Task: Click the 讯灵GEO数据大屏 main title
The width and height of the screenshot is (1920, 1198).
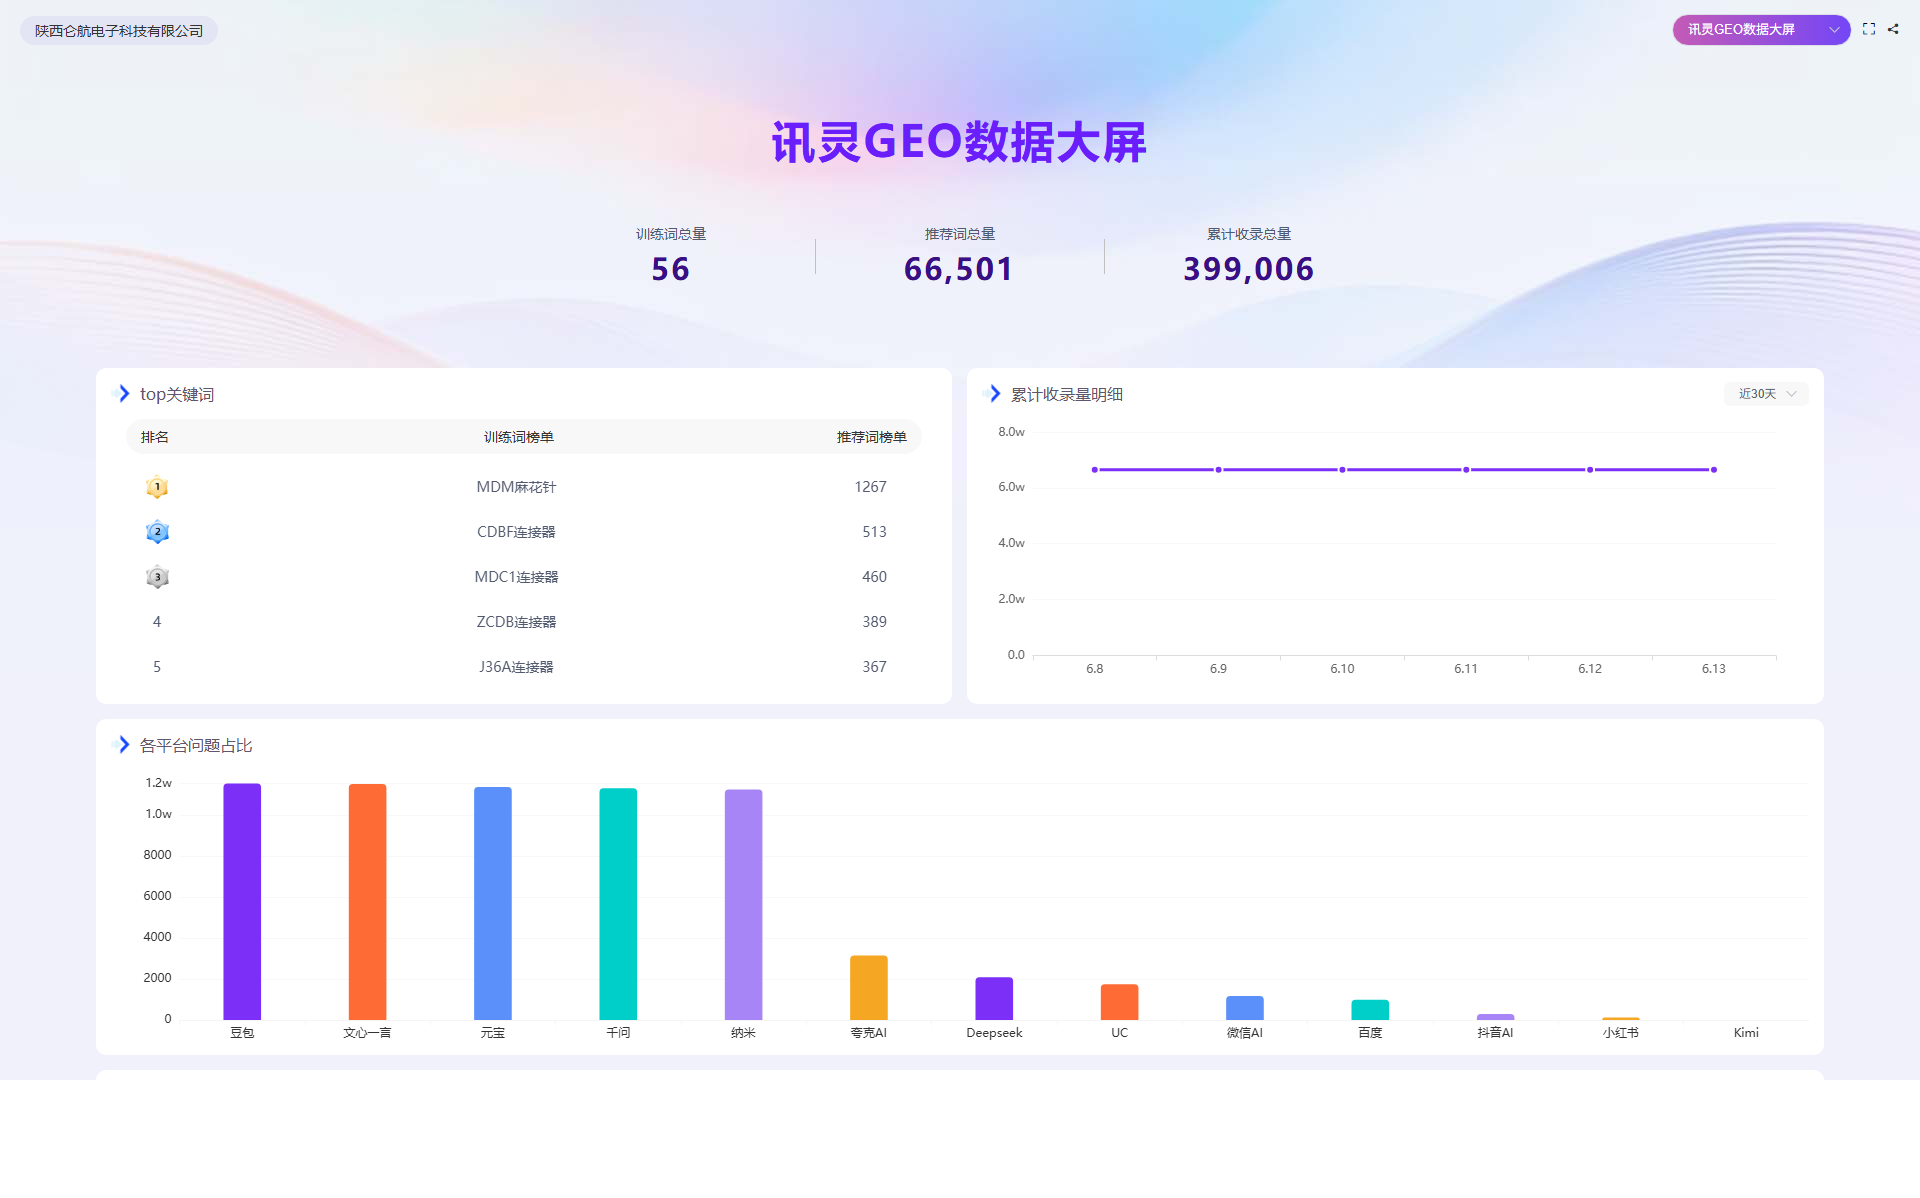Action: (959, 142)
